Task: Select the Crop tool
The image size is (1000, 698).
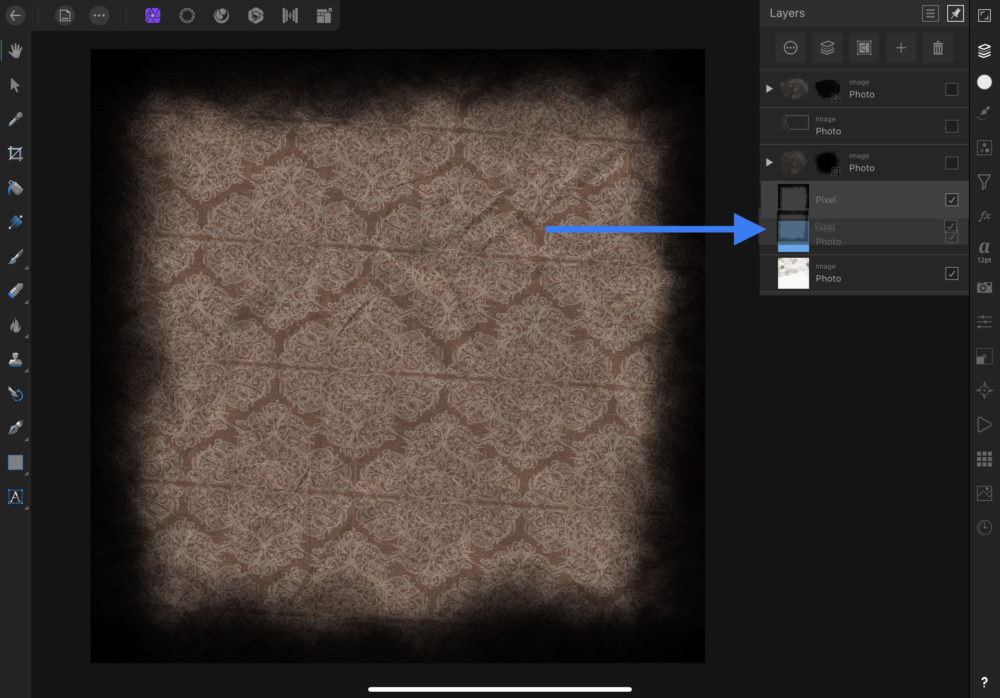Action: pos(15,153)
